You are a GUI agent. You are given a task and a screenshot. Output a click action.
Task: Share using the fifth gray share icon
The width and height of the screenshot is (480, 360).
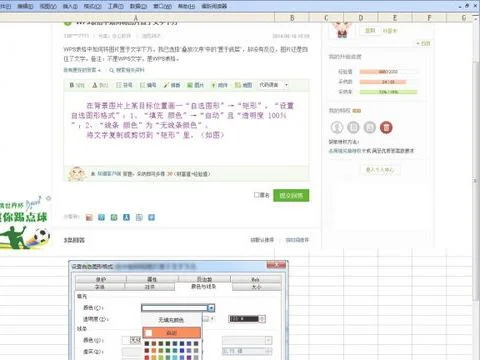139,218
